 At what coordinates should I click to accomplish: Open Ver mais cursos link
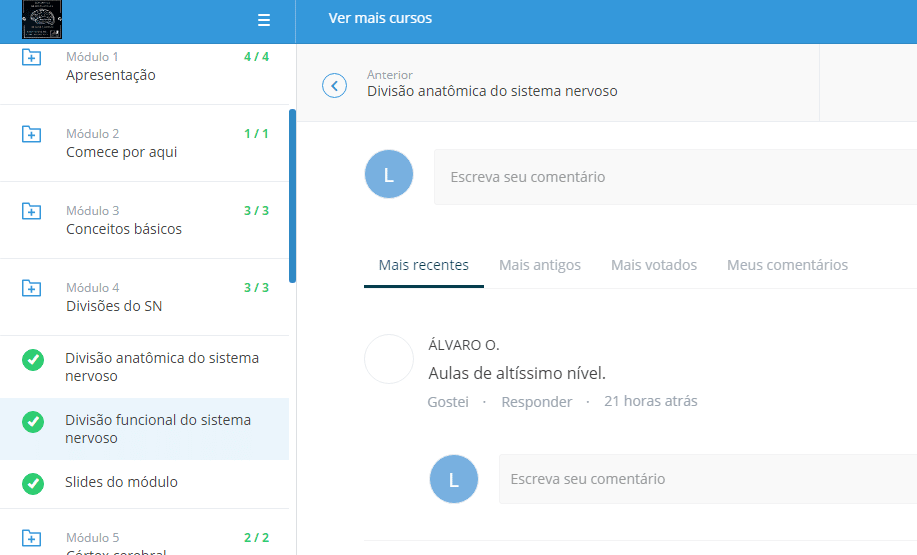pos(380,18)
